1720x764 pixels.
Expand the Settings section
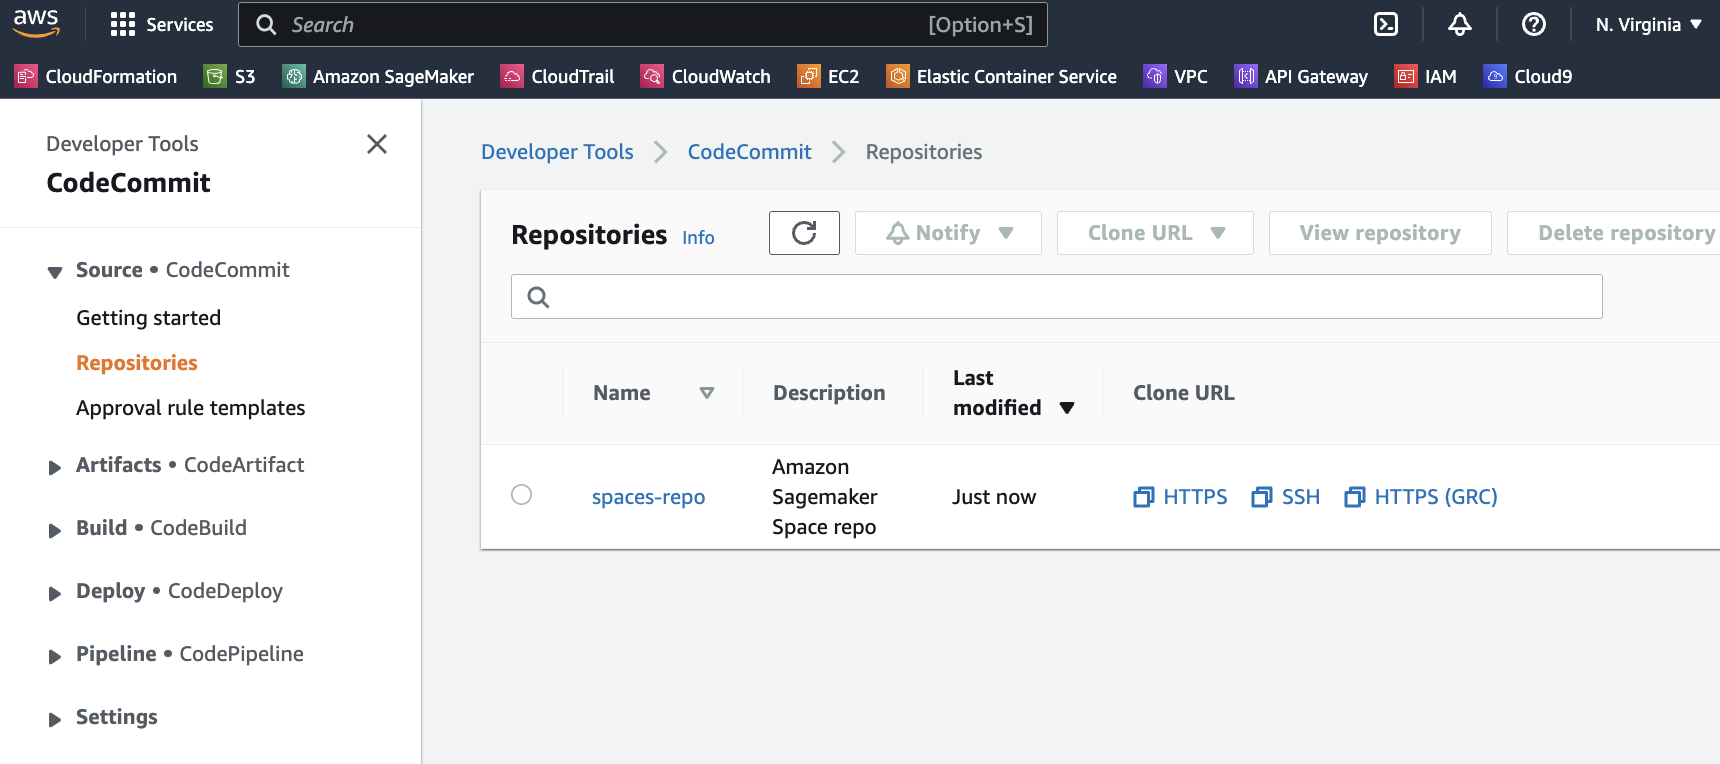point(55,719)
